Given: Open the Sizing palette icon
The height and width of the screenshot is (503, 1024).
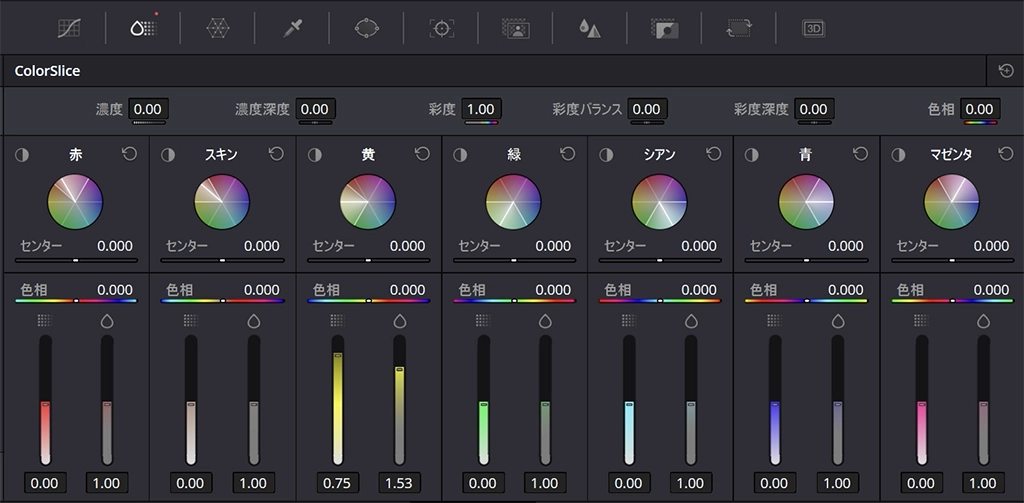Looking at the screenshot, I should pyautogui.click(x=739, y=28).
